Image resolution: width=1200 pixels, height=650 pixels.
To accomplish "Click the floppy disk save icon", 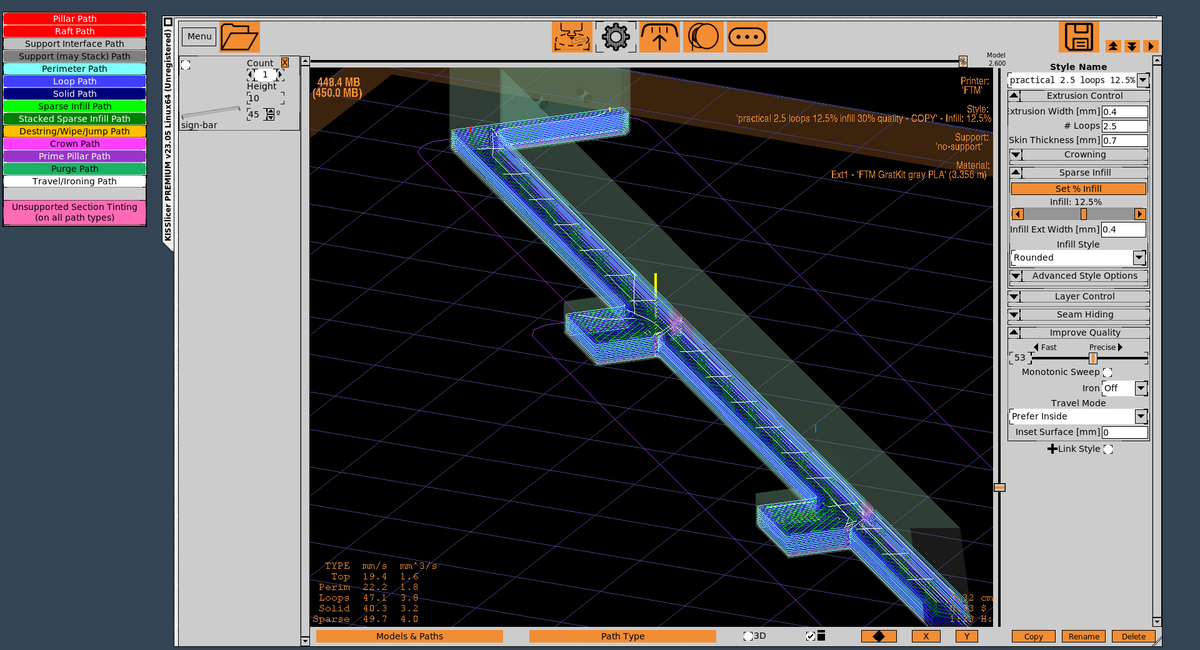I will (x=1079, y=37).
